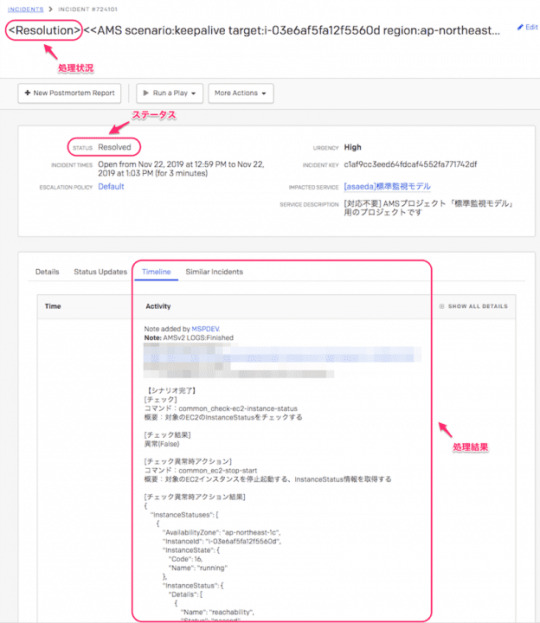Screen dimensions: 540x623
Task: Create a New Postmortem Report
Action: click(x=69, y=93)
